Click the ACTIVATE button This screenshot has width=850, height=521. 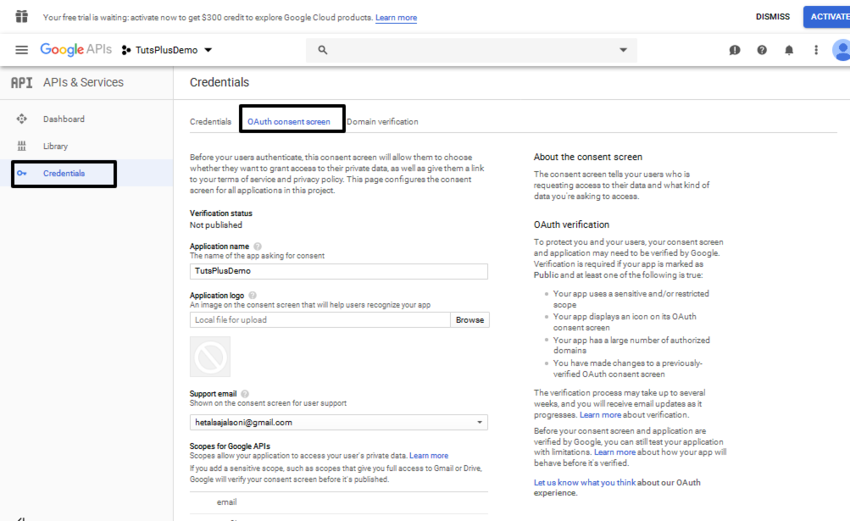(x=827, y=17)
